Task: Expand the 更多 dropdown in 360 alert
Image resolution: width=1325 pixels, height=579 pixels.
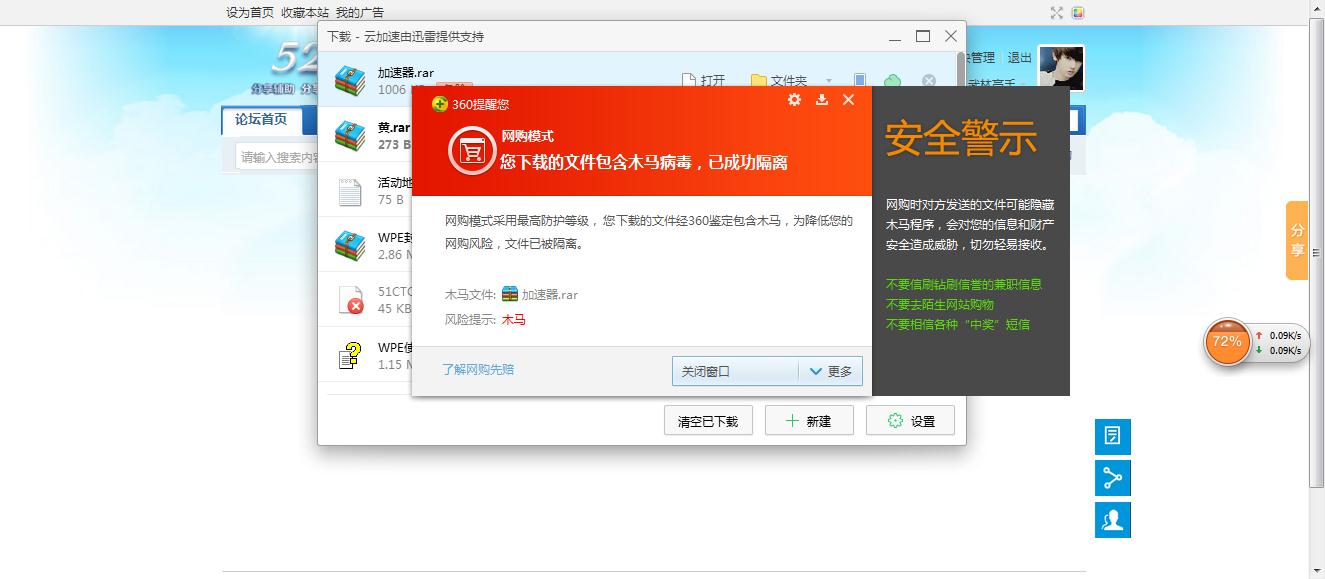Action: click(830, 371)
